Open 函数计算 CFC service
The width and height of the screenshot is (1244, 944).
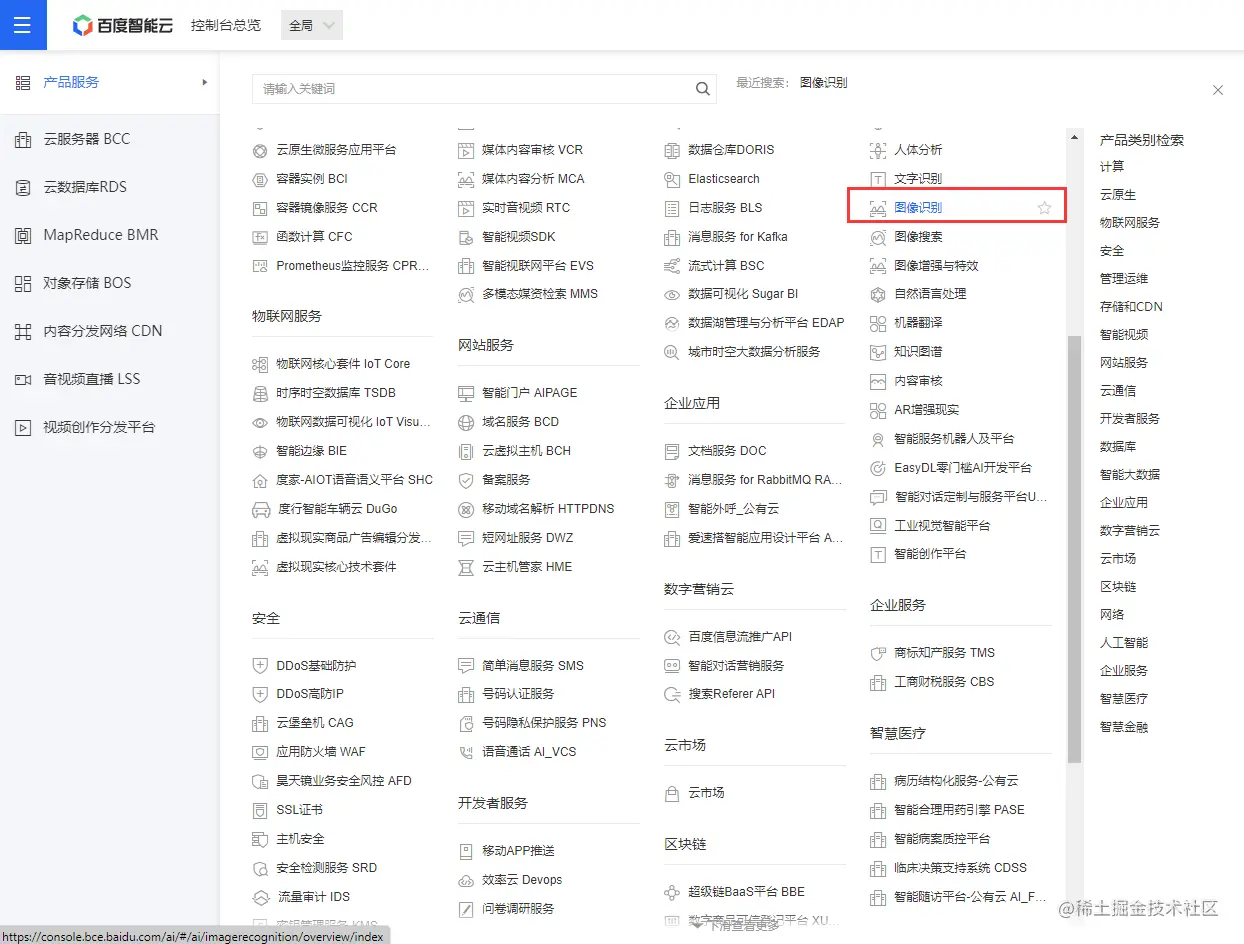pos(314,237)
